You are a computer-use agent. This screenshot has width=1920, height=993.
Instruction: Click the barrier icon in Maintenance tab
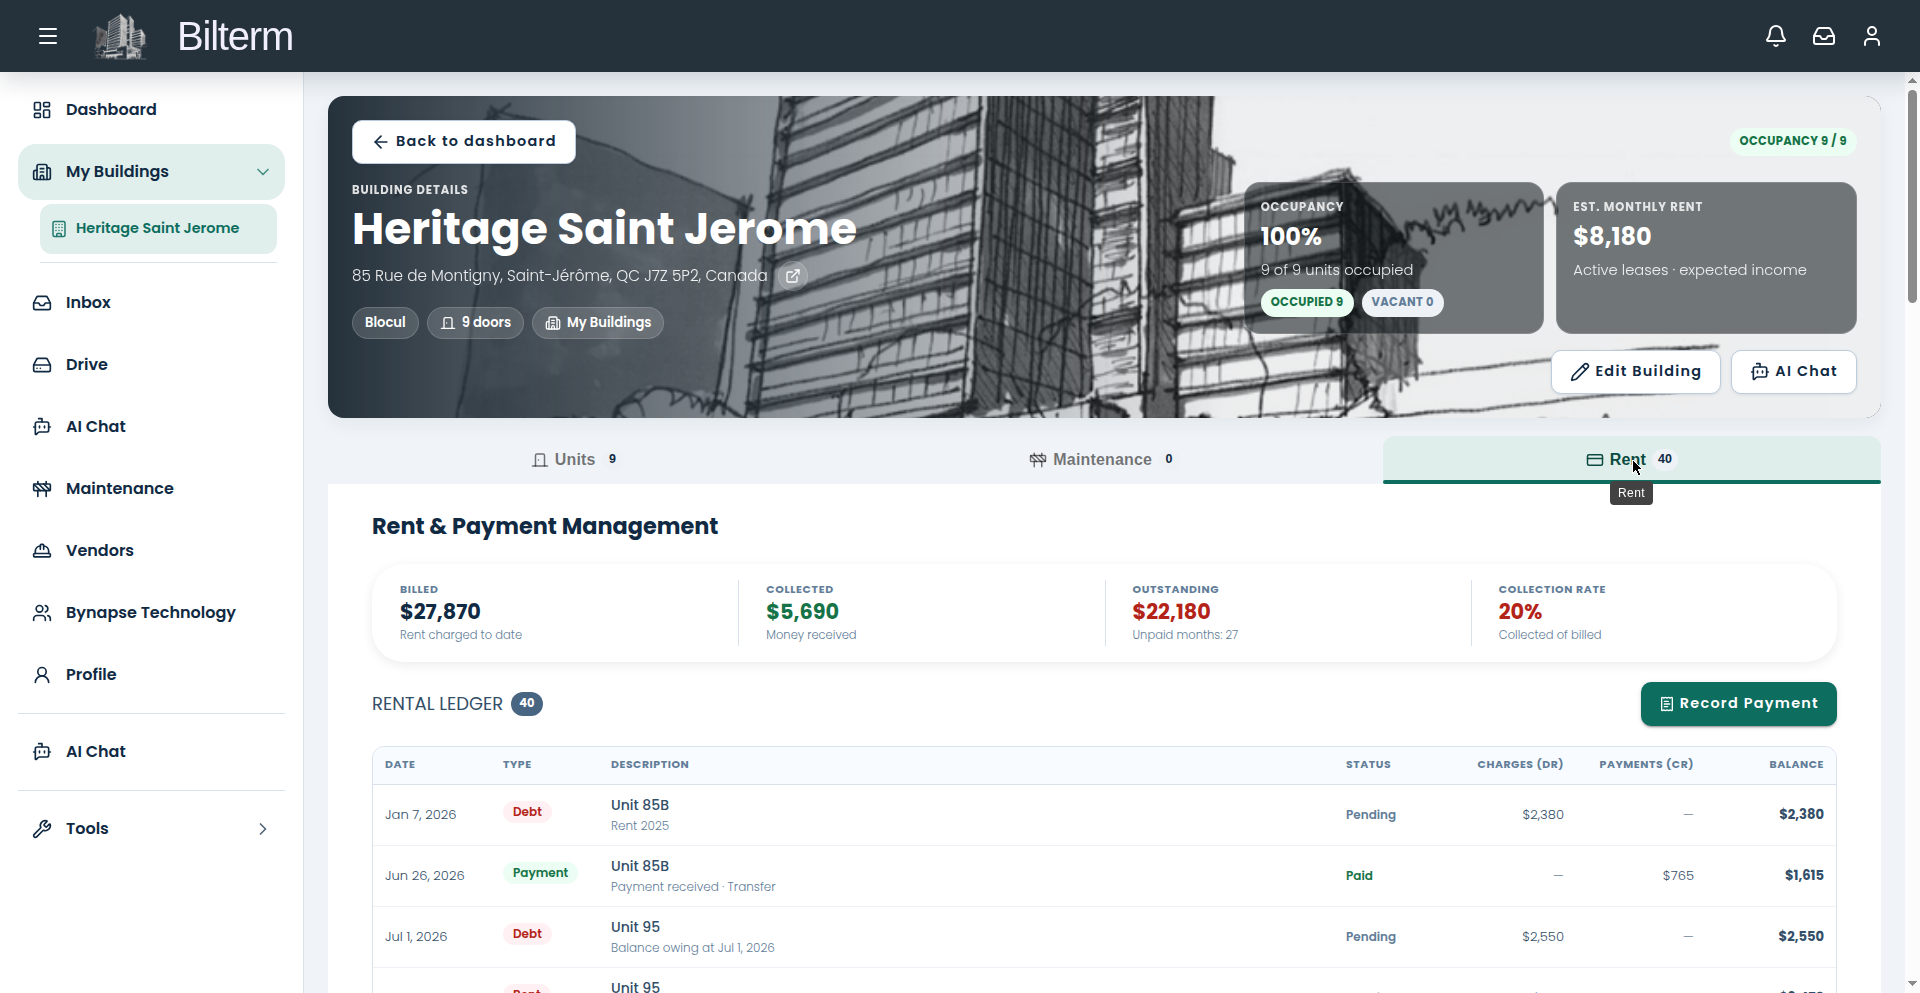click(x=1038, y=460)
